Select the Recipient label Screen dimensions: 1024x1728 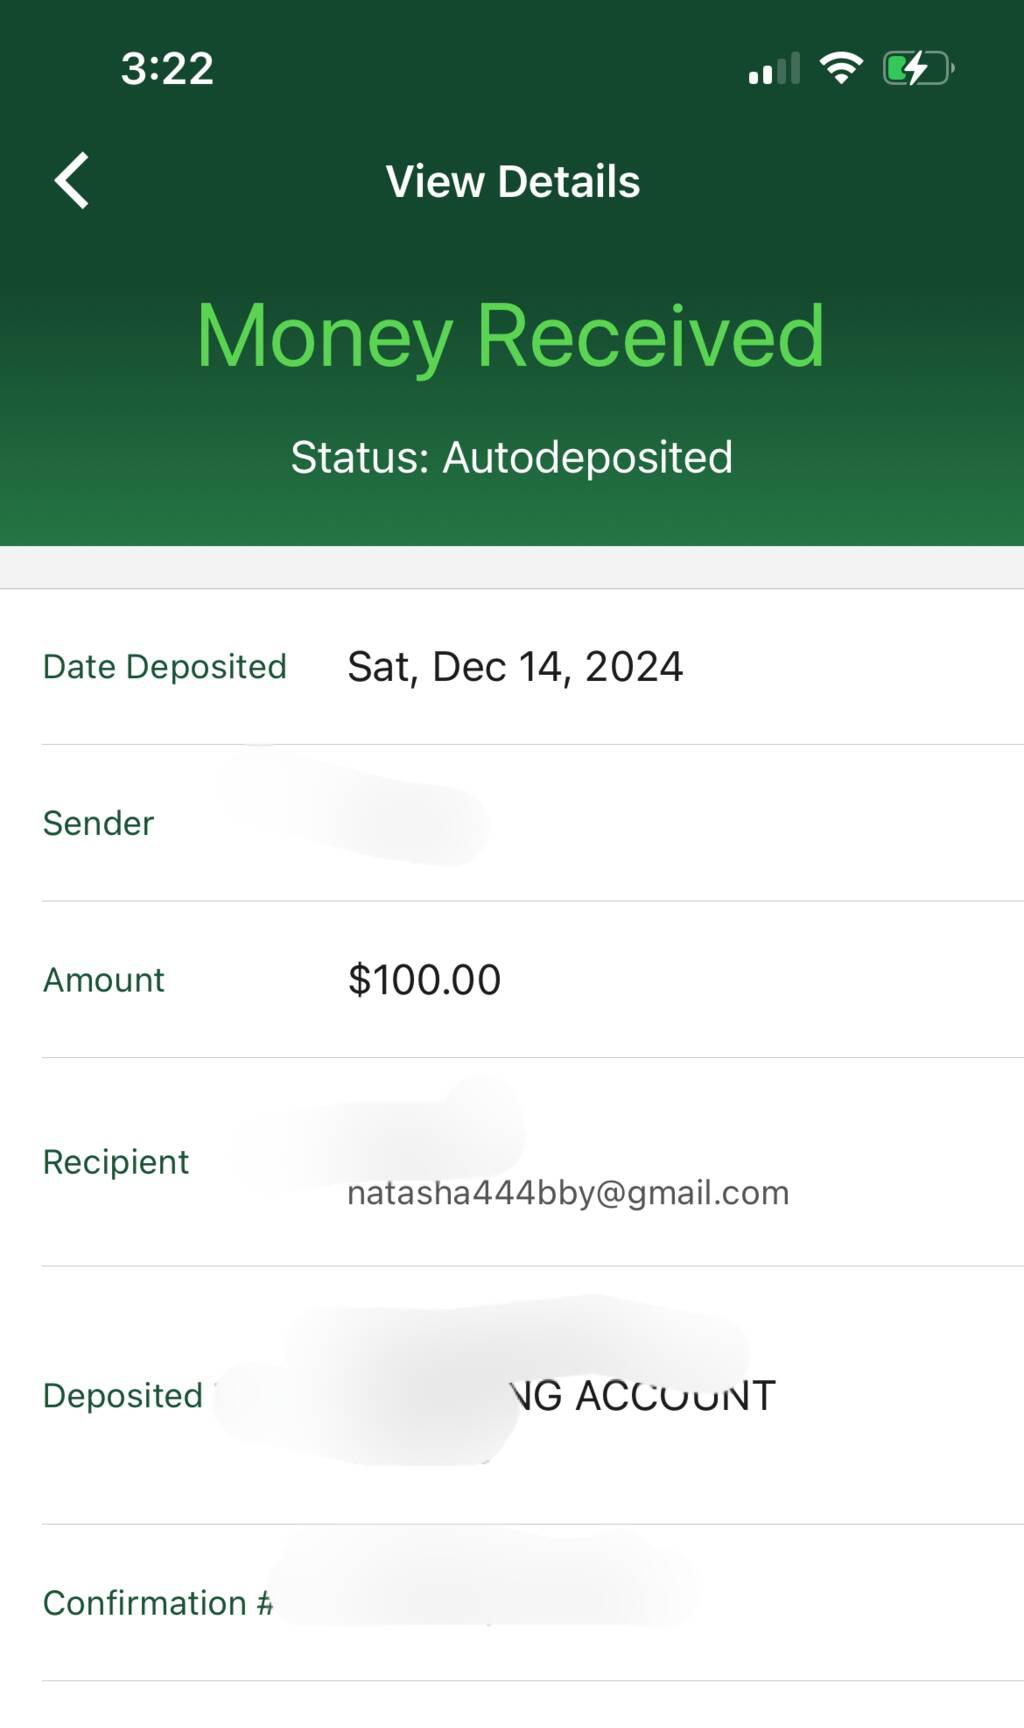pyautogui.click(x=116, y=1162)
